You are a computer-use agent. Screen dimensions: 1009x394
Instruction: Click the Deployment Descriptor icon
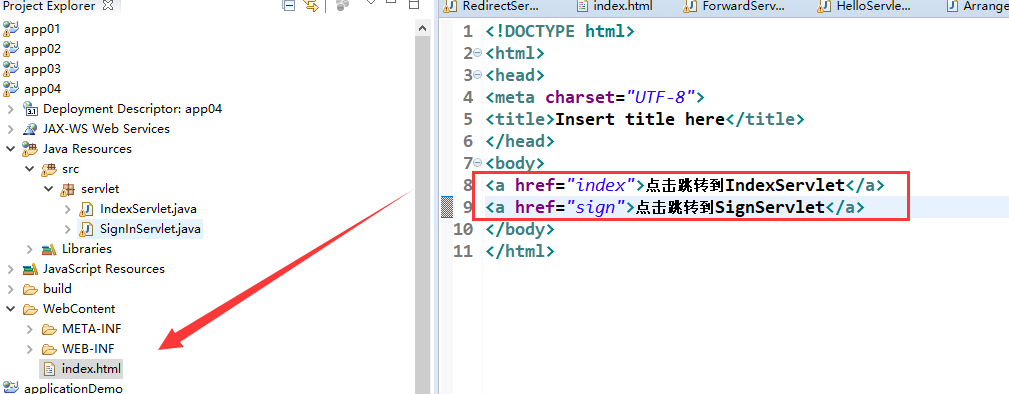point(30,109)
